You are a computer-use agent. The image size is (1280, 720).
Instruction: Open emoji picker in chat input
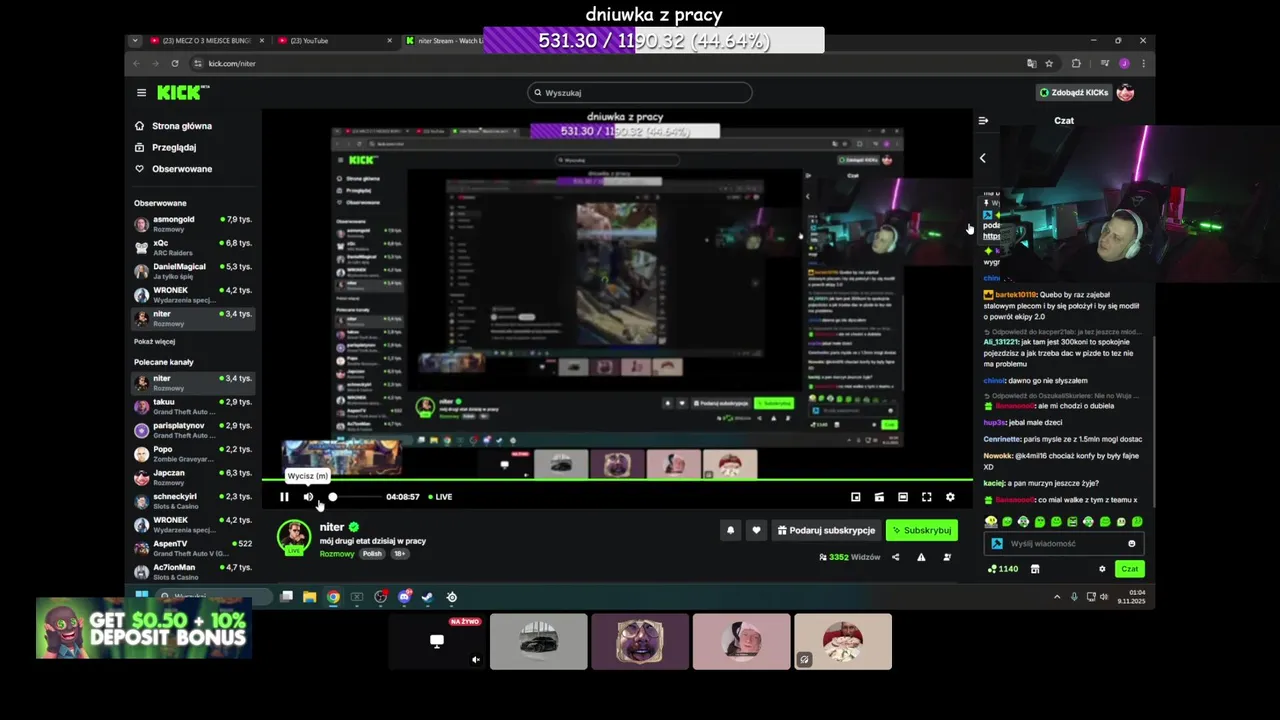1132,544
